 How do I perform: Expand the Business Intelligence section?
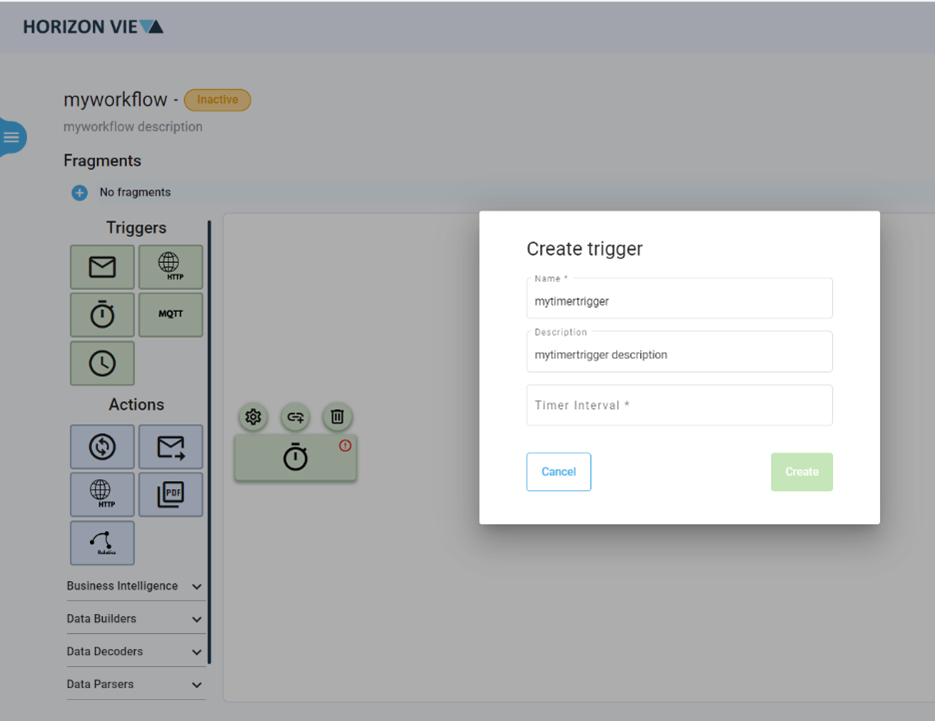(135, 586)
